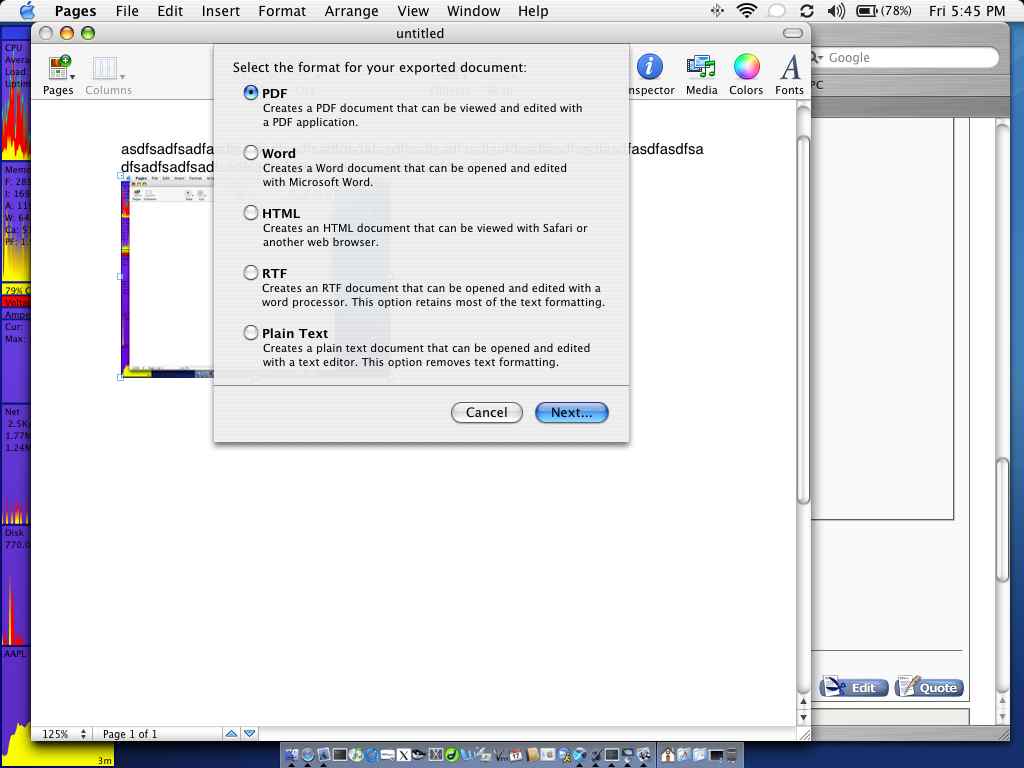Screen dimensions: 1024x768
Task: Open the iCal calendar icon in the Dock
Action: click(x=516, y=755)
